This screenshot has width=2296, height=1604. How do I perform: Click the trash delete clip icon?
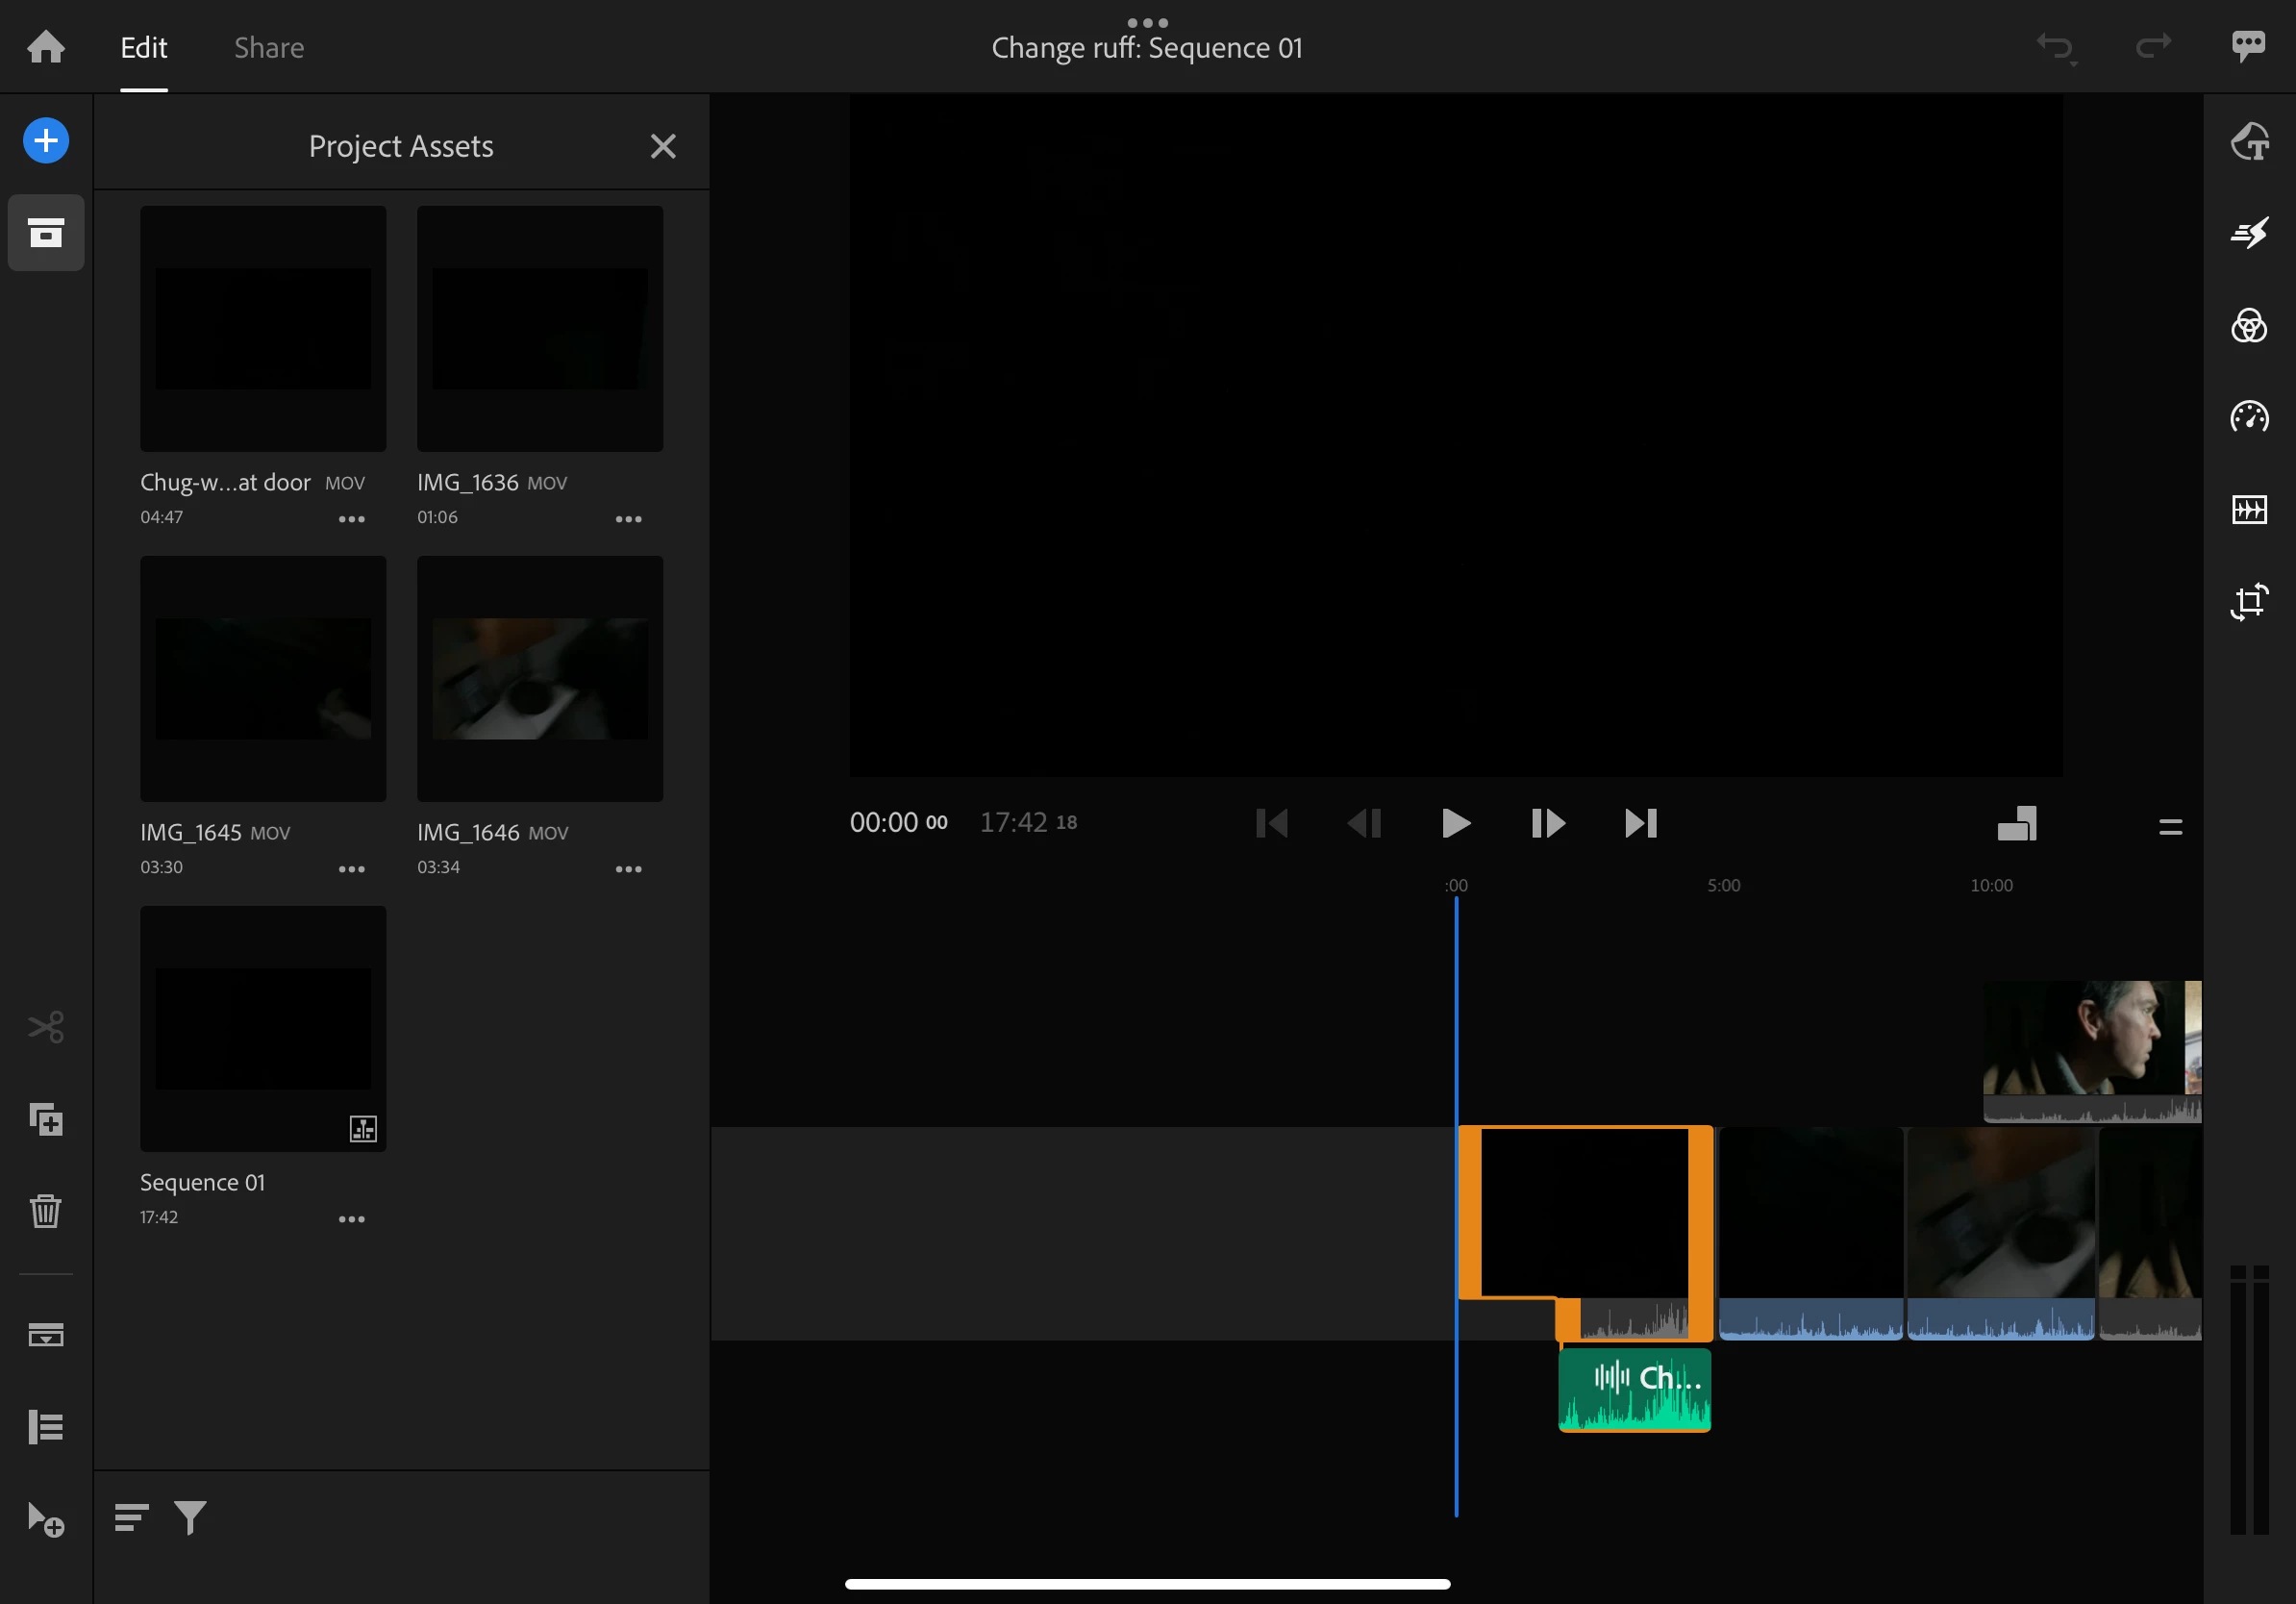[46, 1211]
